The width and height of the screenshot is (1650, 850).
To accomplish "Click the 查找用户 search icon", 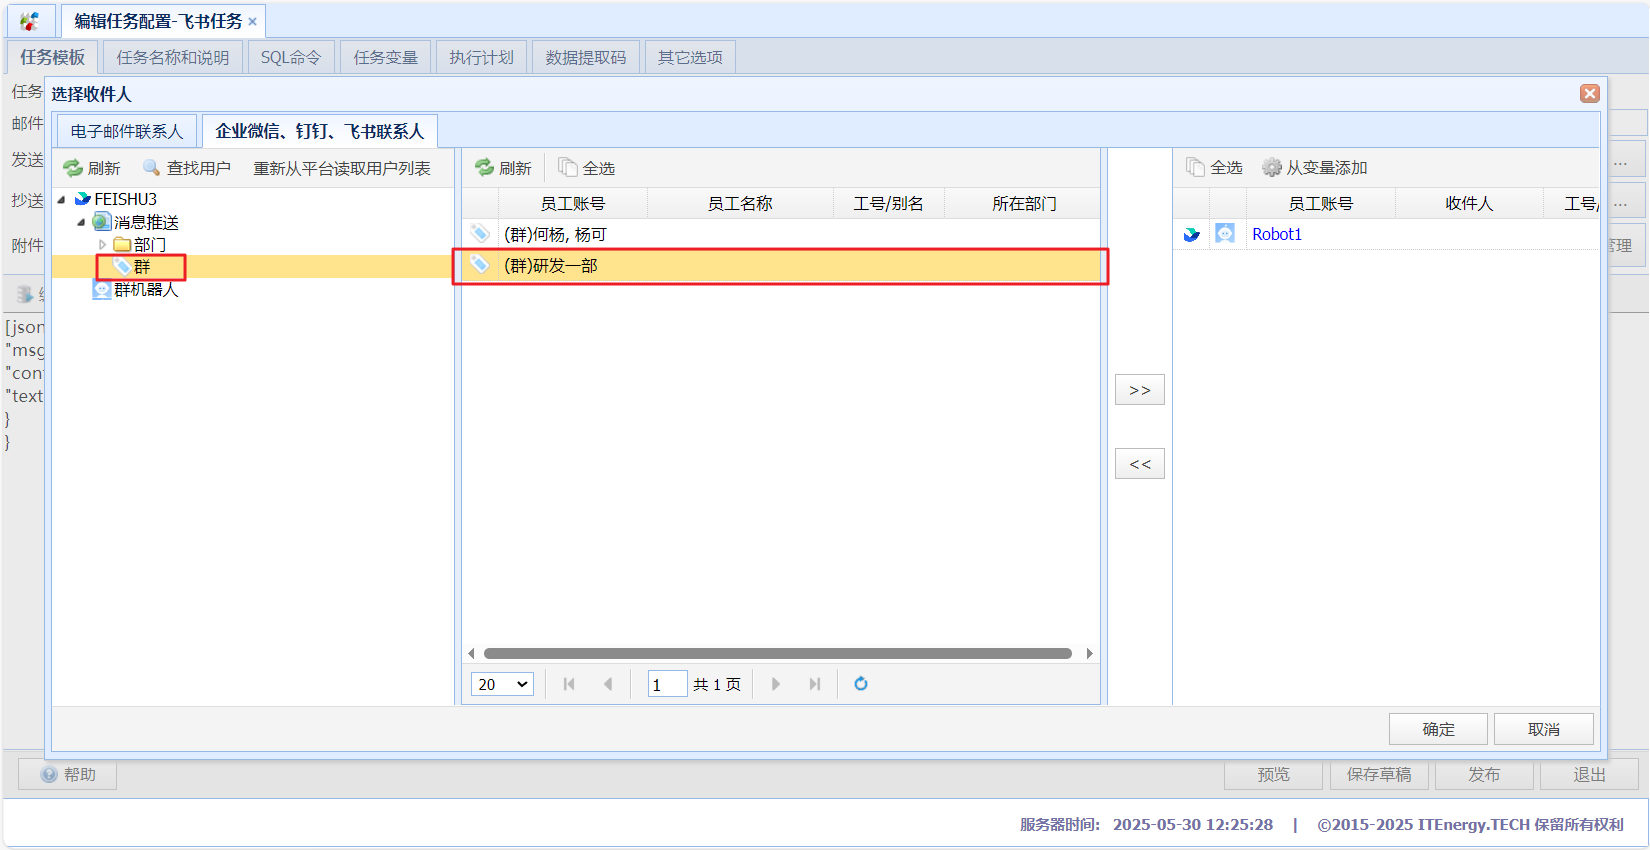I will pyautogui.click(x=151, y=168).
